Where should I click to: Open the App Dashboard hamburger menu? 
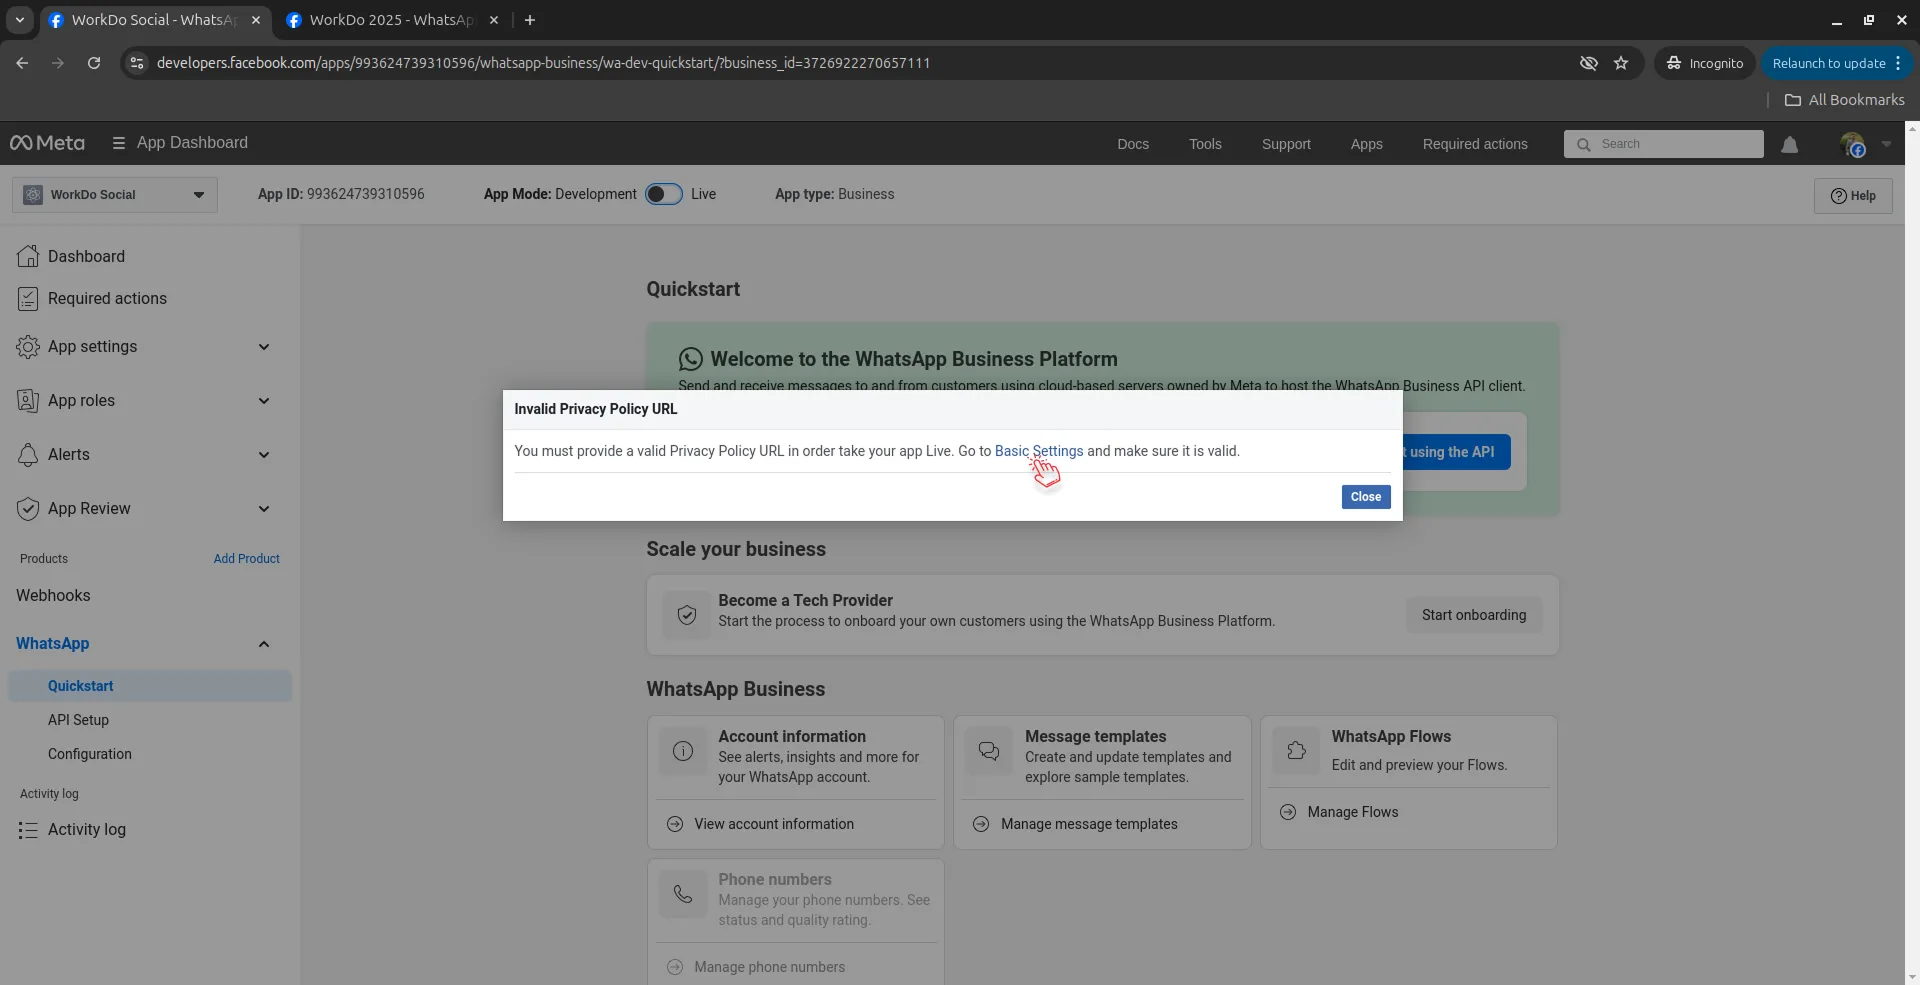click(x=119, y=143)
